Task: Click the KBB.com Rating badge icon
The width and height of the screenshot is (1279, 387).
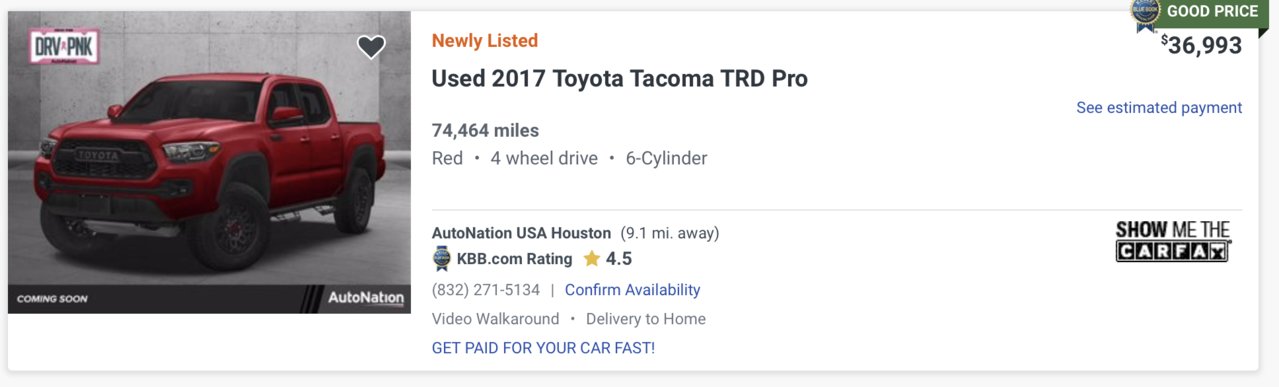Action: pyautogui.click(x=442, y=259)
